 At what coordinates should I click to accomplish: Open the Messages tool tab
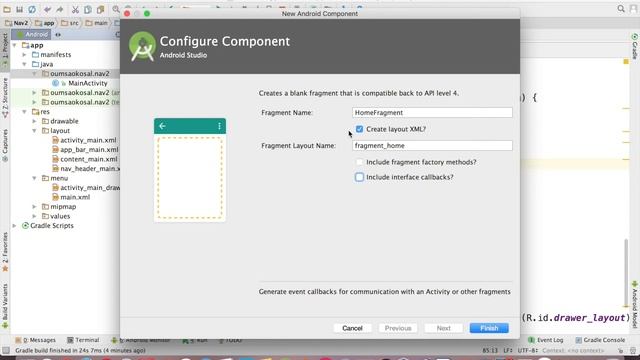(x=36, y=340)
